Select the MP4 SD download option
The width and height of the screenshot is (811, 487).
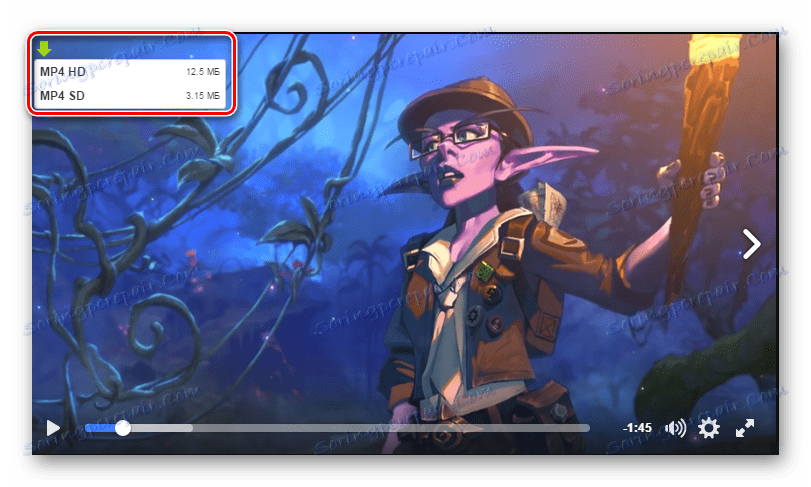[129, 96]
